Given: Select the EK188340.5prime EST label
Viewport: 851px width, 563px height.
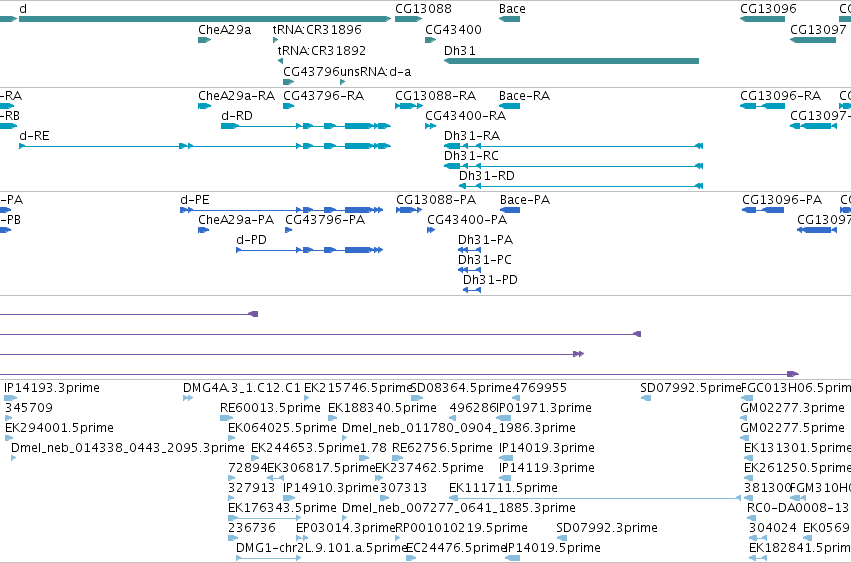Looking at the screenshot, I should 382,408.
